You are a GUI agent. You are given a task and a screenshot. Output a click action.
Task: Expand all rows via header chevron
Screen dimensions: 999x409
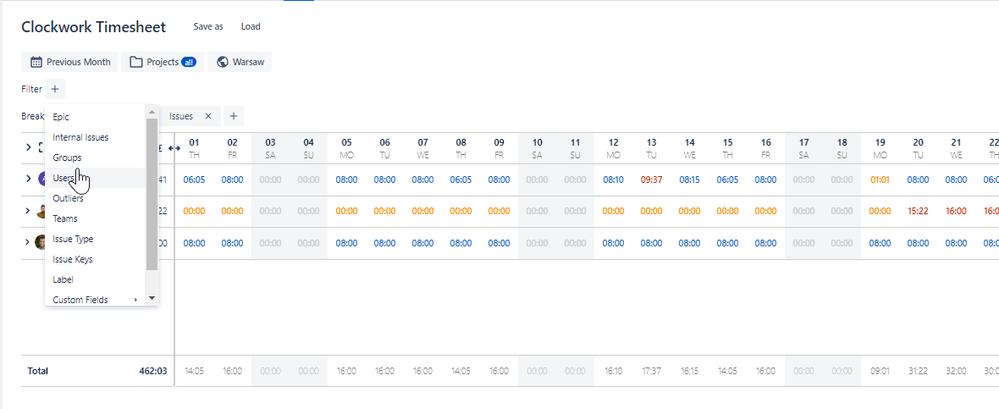[28, 148]
